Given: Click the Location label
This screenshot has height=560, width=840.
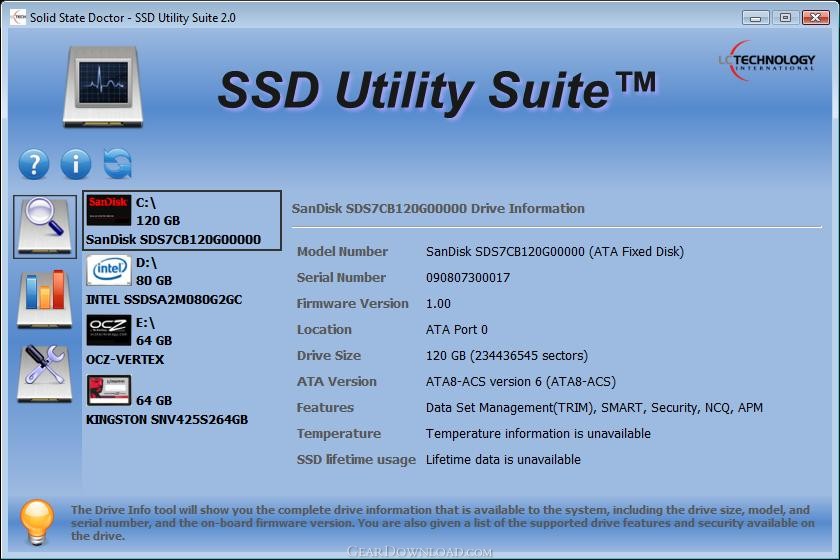Looking at the screenshot, I should 324,330.
